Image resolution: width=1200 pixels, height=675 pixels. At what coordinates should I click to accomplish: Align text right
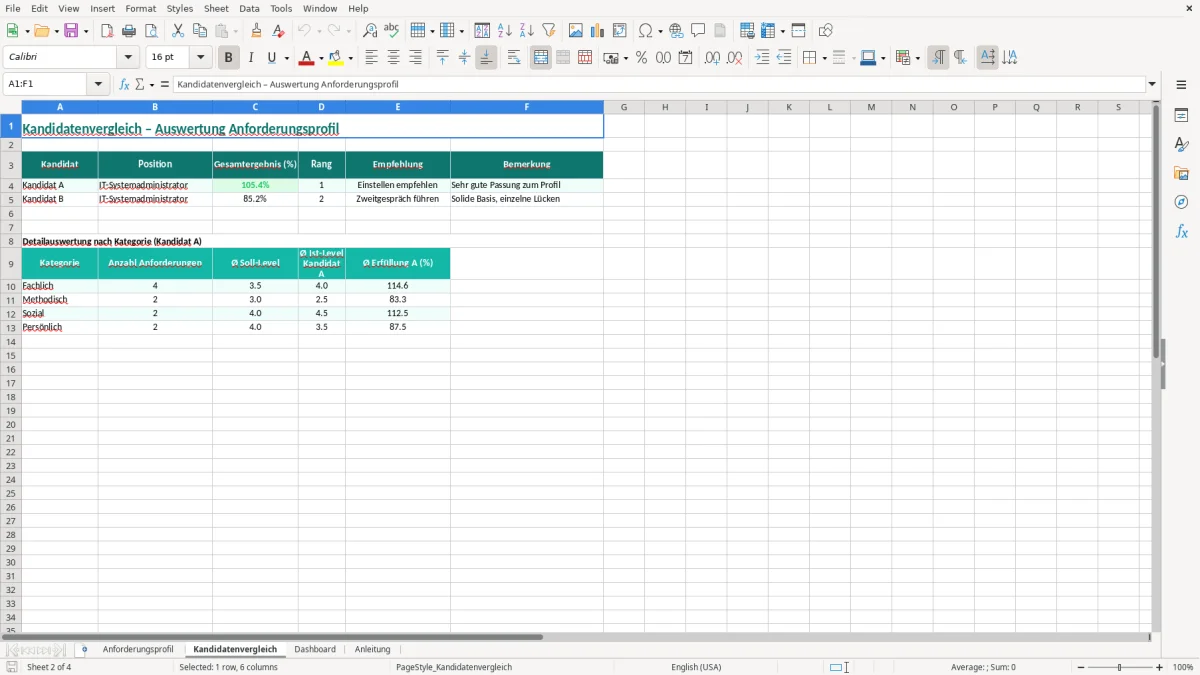coord(416,58)
